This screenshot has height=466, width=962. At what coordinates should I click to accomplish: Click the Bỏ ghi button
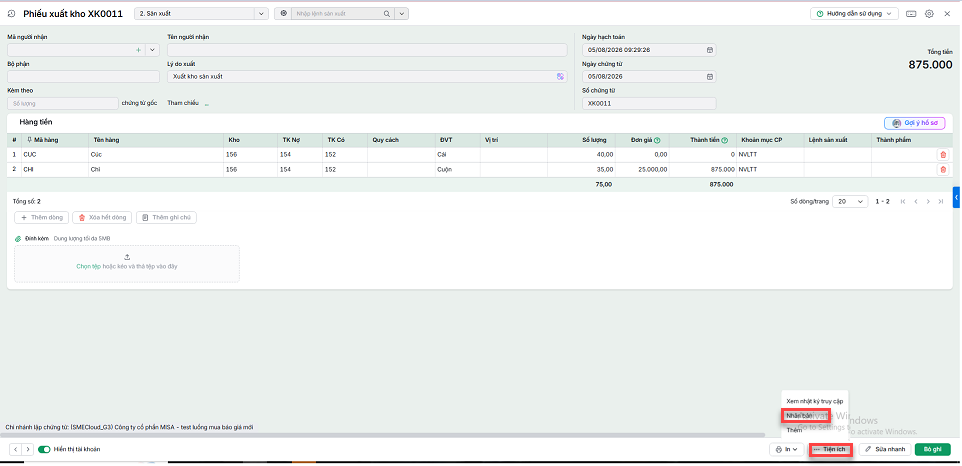click(x=933, y=449)
